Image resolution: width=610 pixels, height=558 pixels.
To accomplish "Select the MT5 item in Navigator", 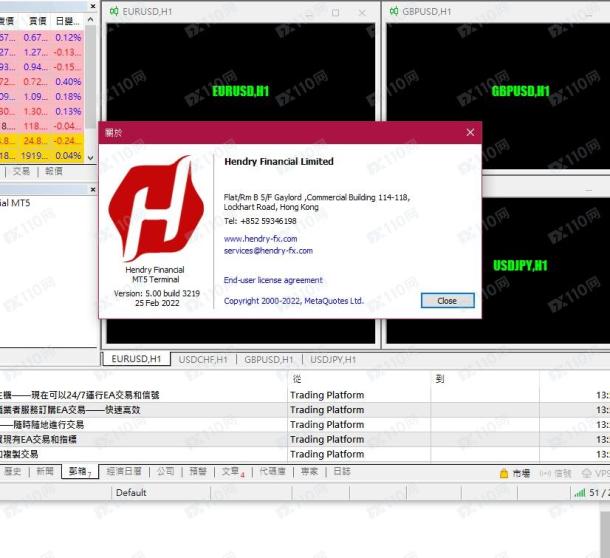I will [15, 203].
